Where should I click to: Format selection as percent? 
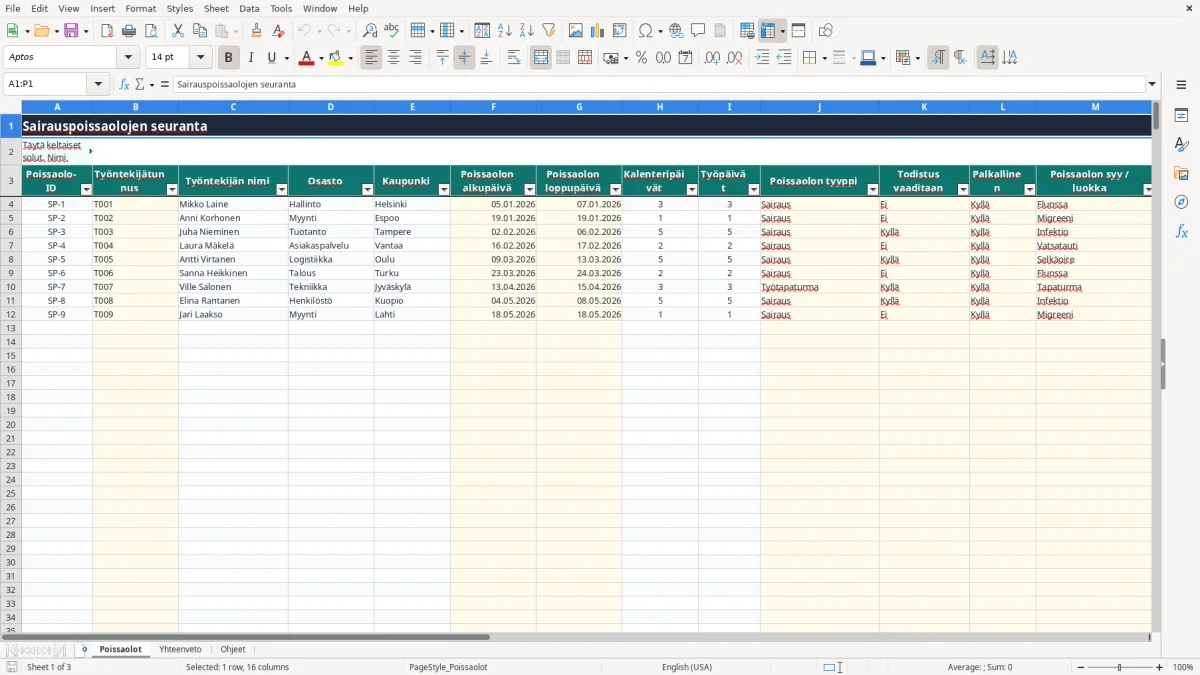point(641,58)
